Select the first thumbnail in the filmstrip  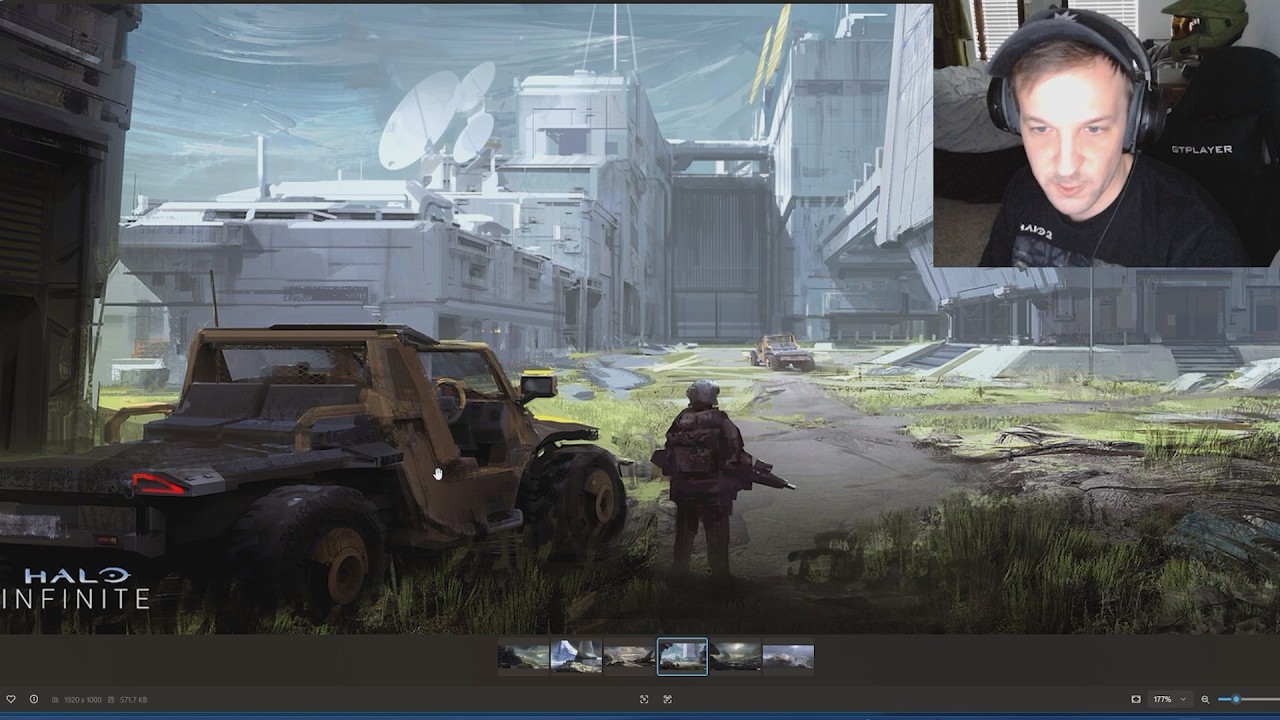click(x=523, y=657)
